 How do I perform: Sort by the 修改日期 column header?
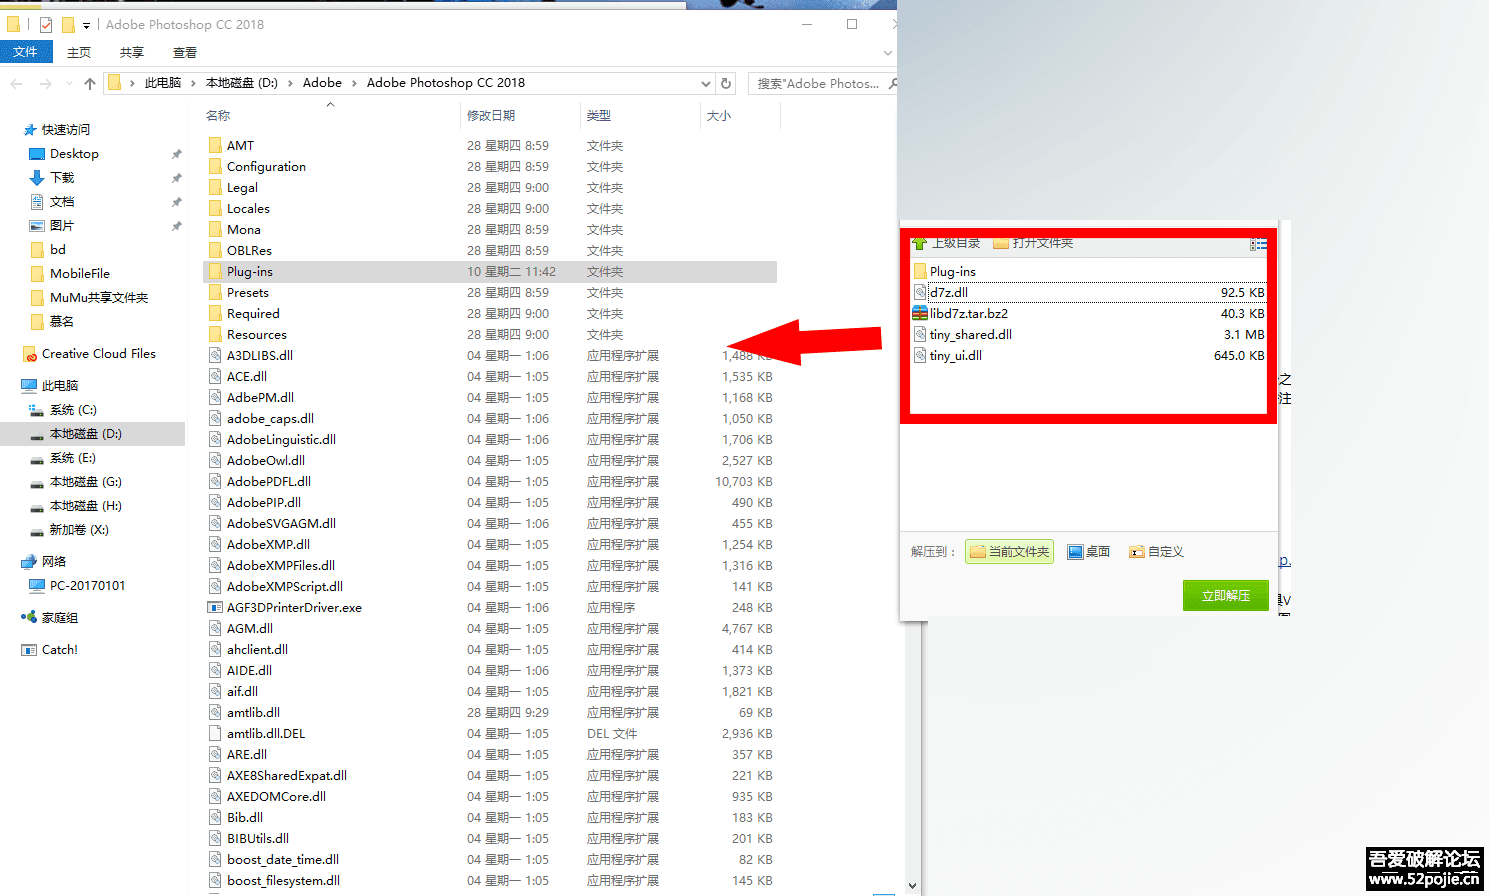[491, 116]
